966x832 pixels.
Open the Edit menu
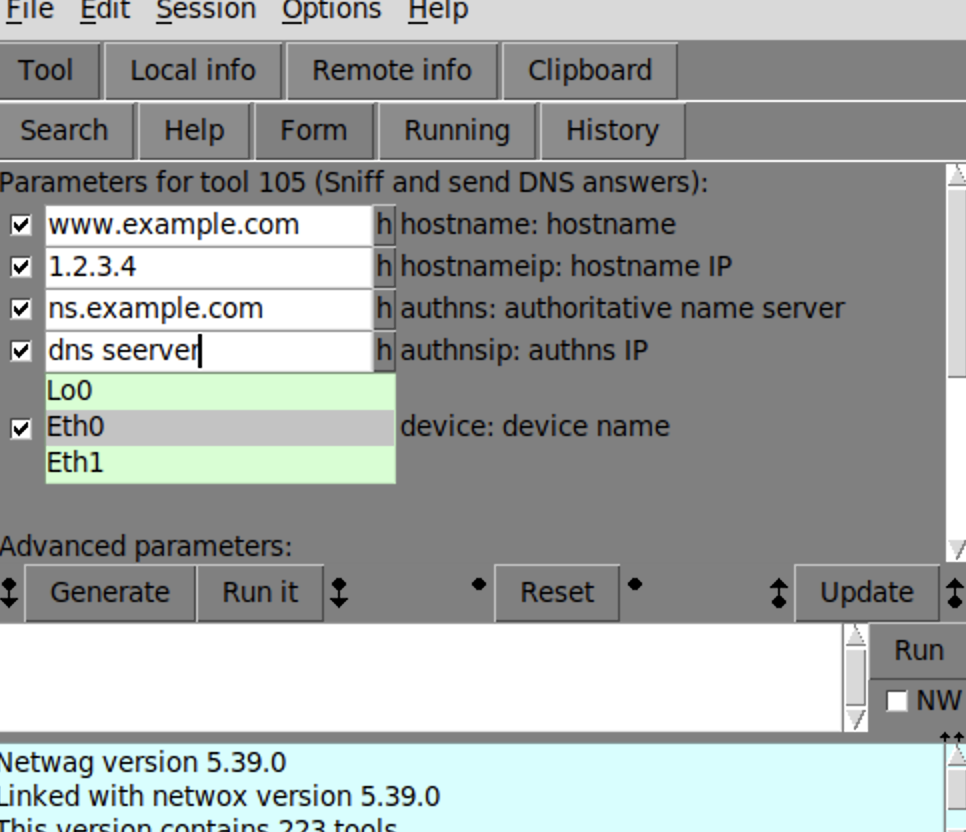(x=105, y=9)
